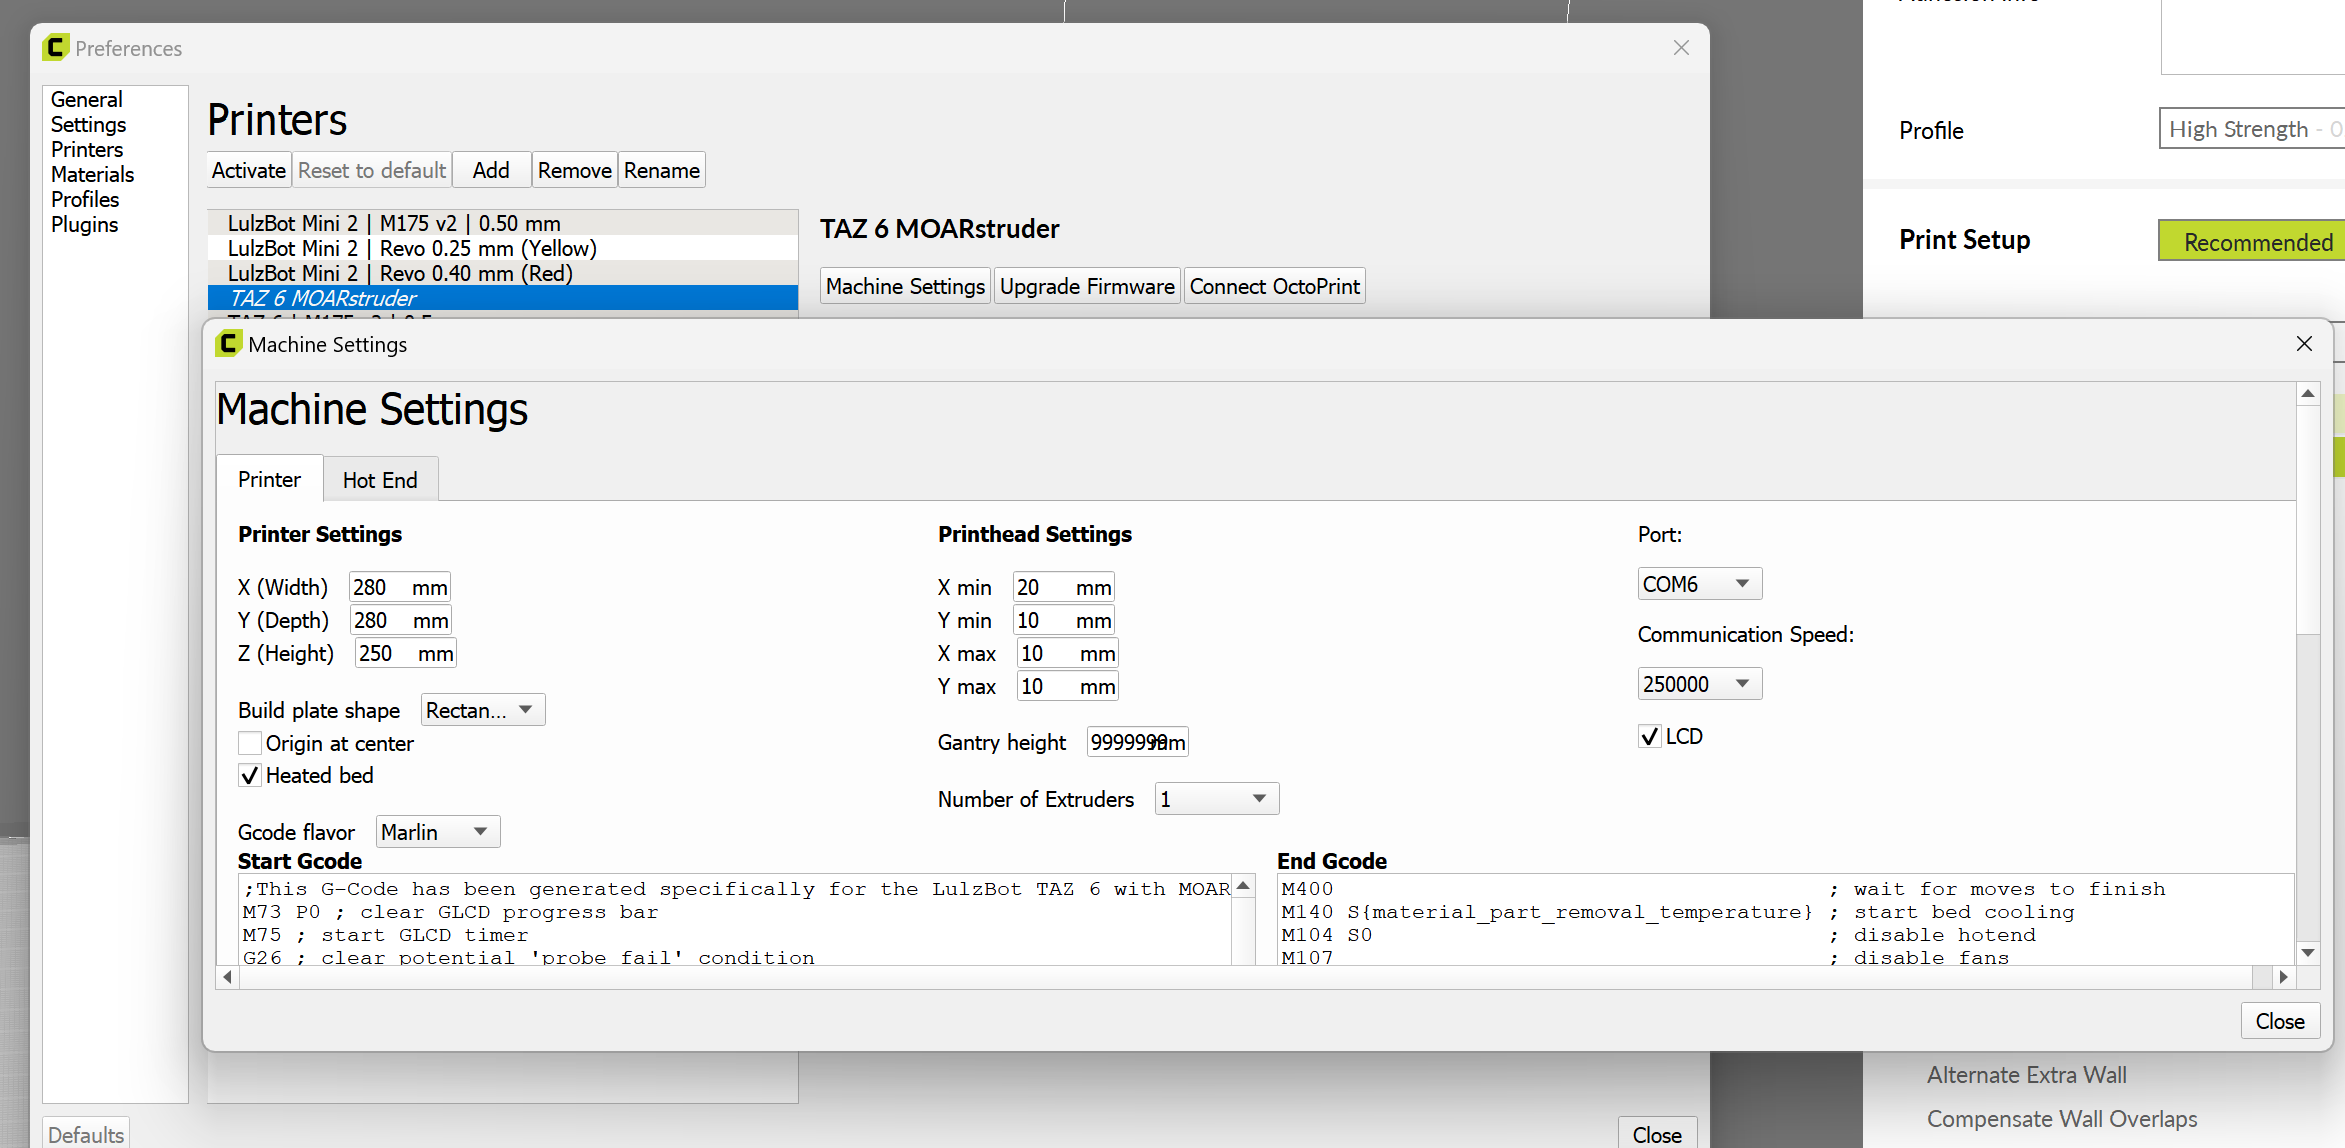The image size is (2345, 1148).
Task: Open the Profile High Strength dropdown
Action: click(x=2252, y=129)
